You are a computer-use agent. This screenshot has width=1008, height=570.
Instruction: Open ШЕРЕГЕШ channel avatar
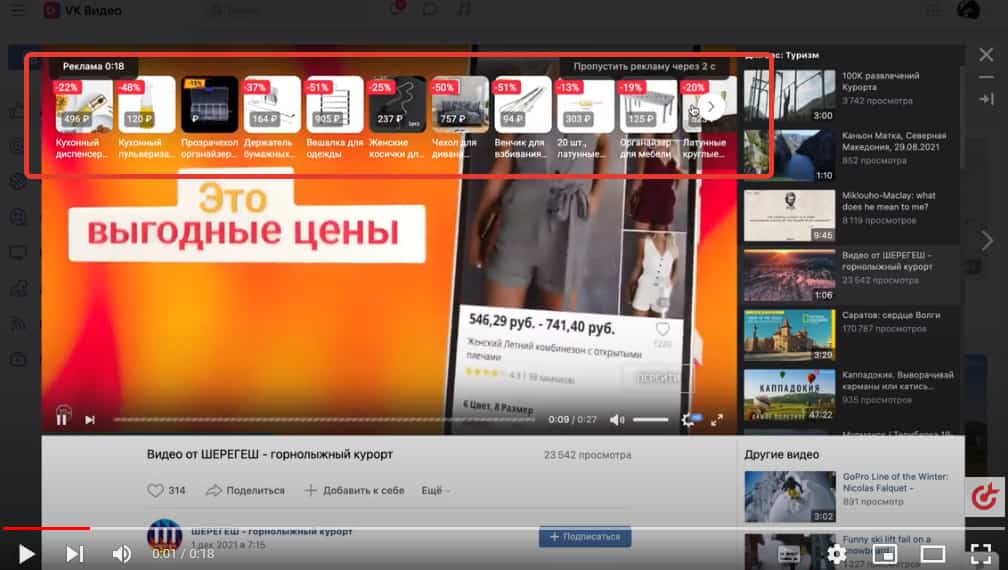pyautogui.click(x=165, y=535)
